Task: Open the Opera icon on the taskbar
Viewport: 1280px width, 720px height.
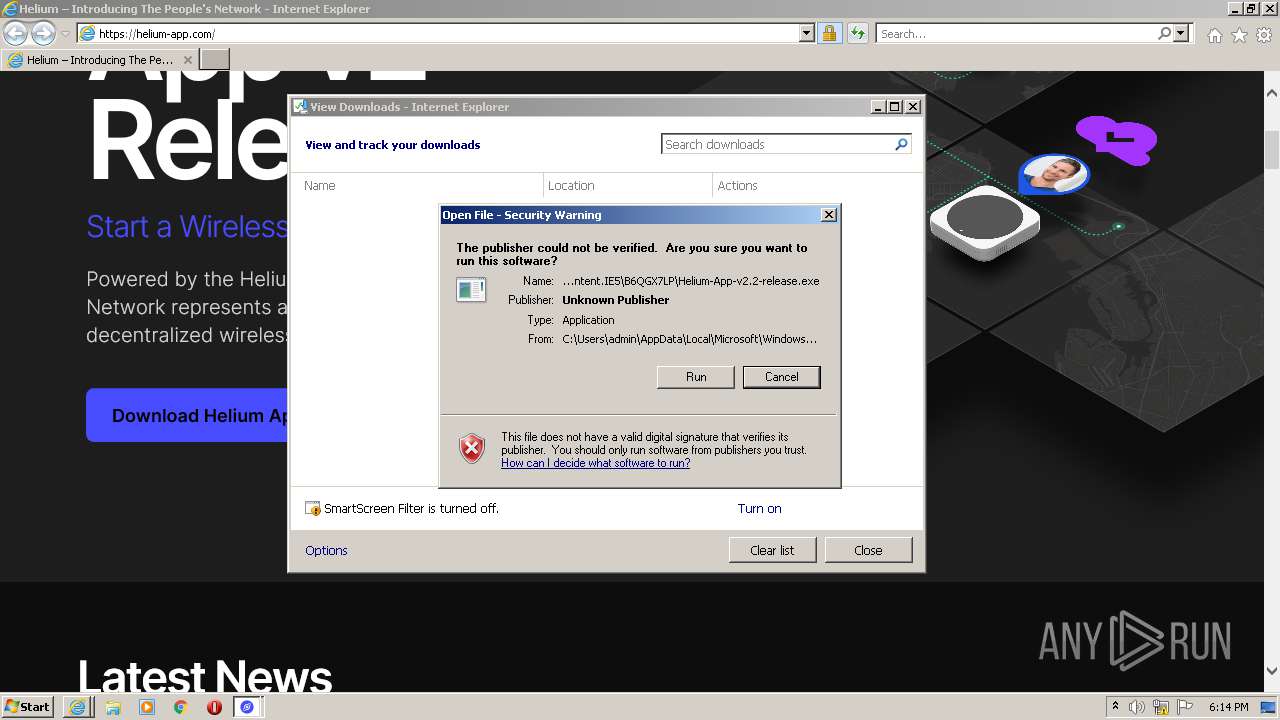Action: 214,707
